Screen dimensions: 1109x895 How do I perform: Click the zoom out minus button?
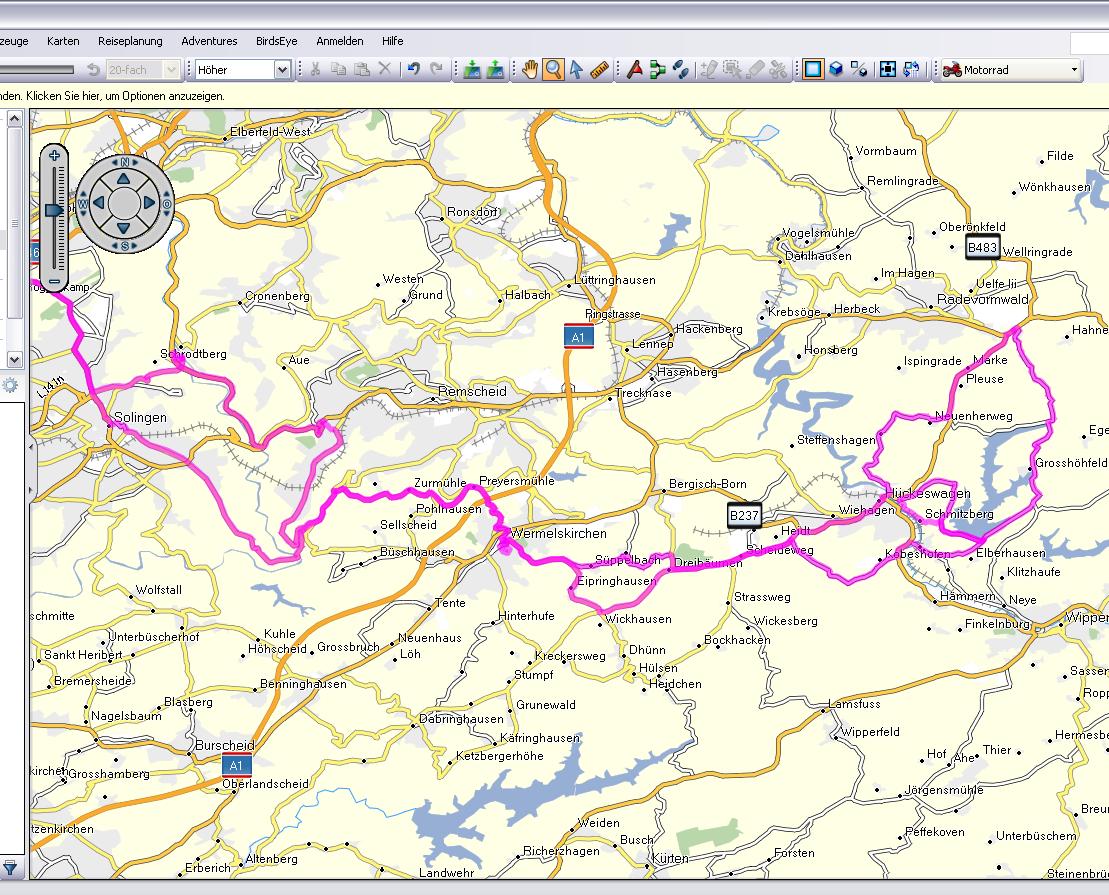coord(54,282)
